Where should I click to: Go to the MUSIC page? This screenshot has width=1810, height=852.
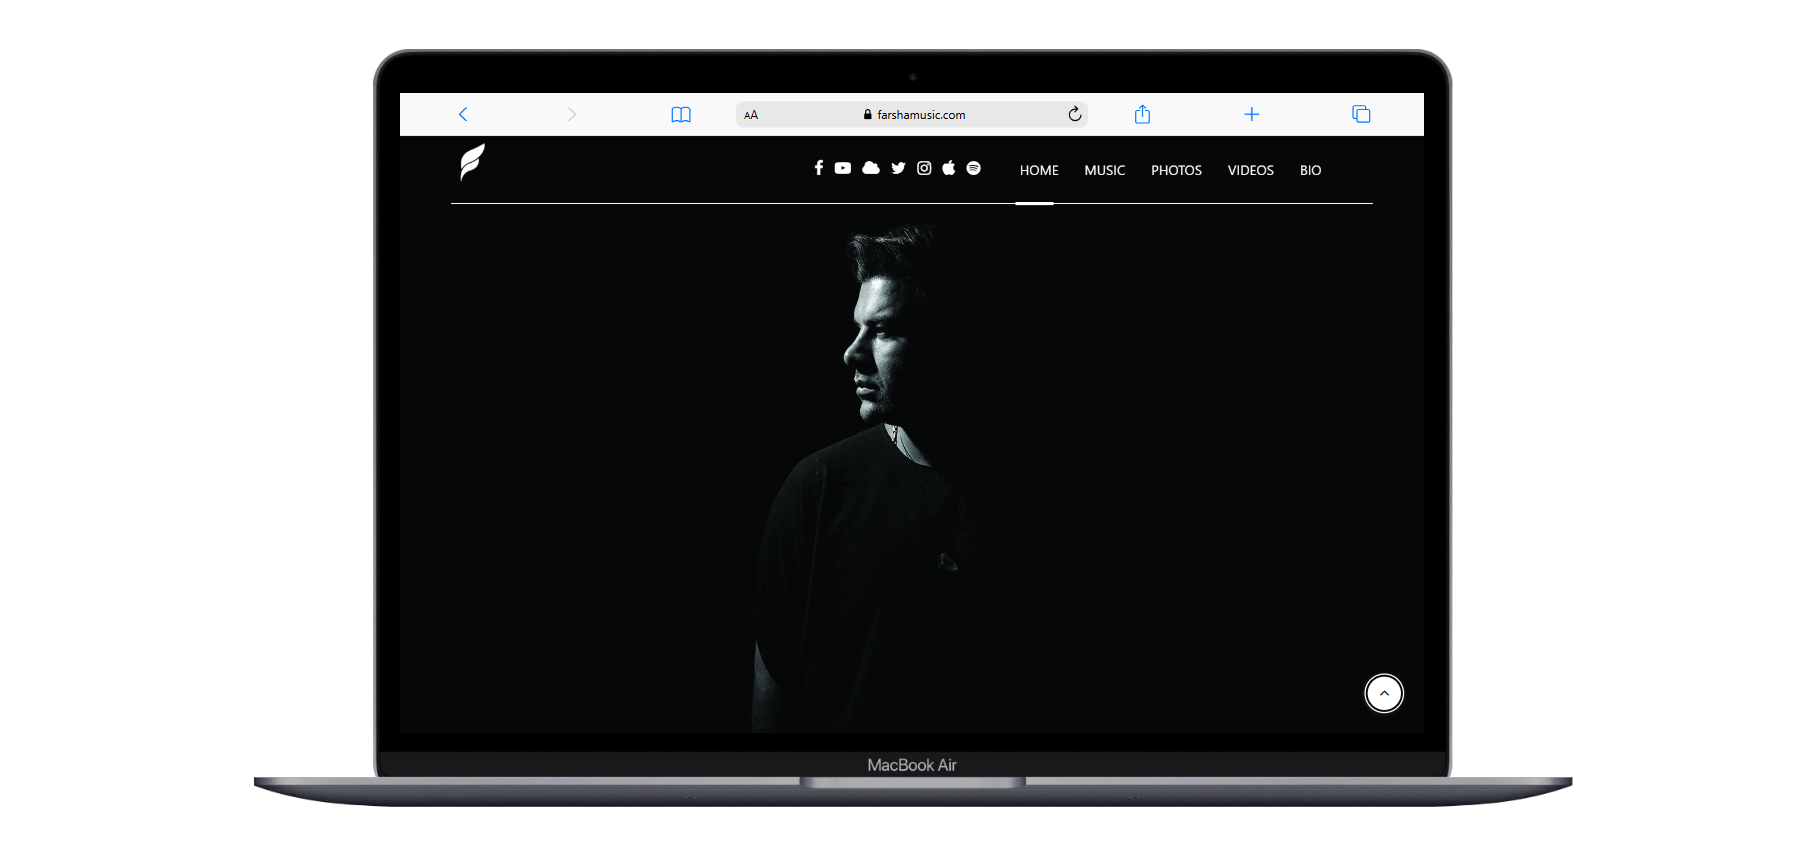click(1105, 171)
